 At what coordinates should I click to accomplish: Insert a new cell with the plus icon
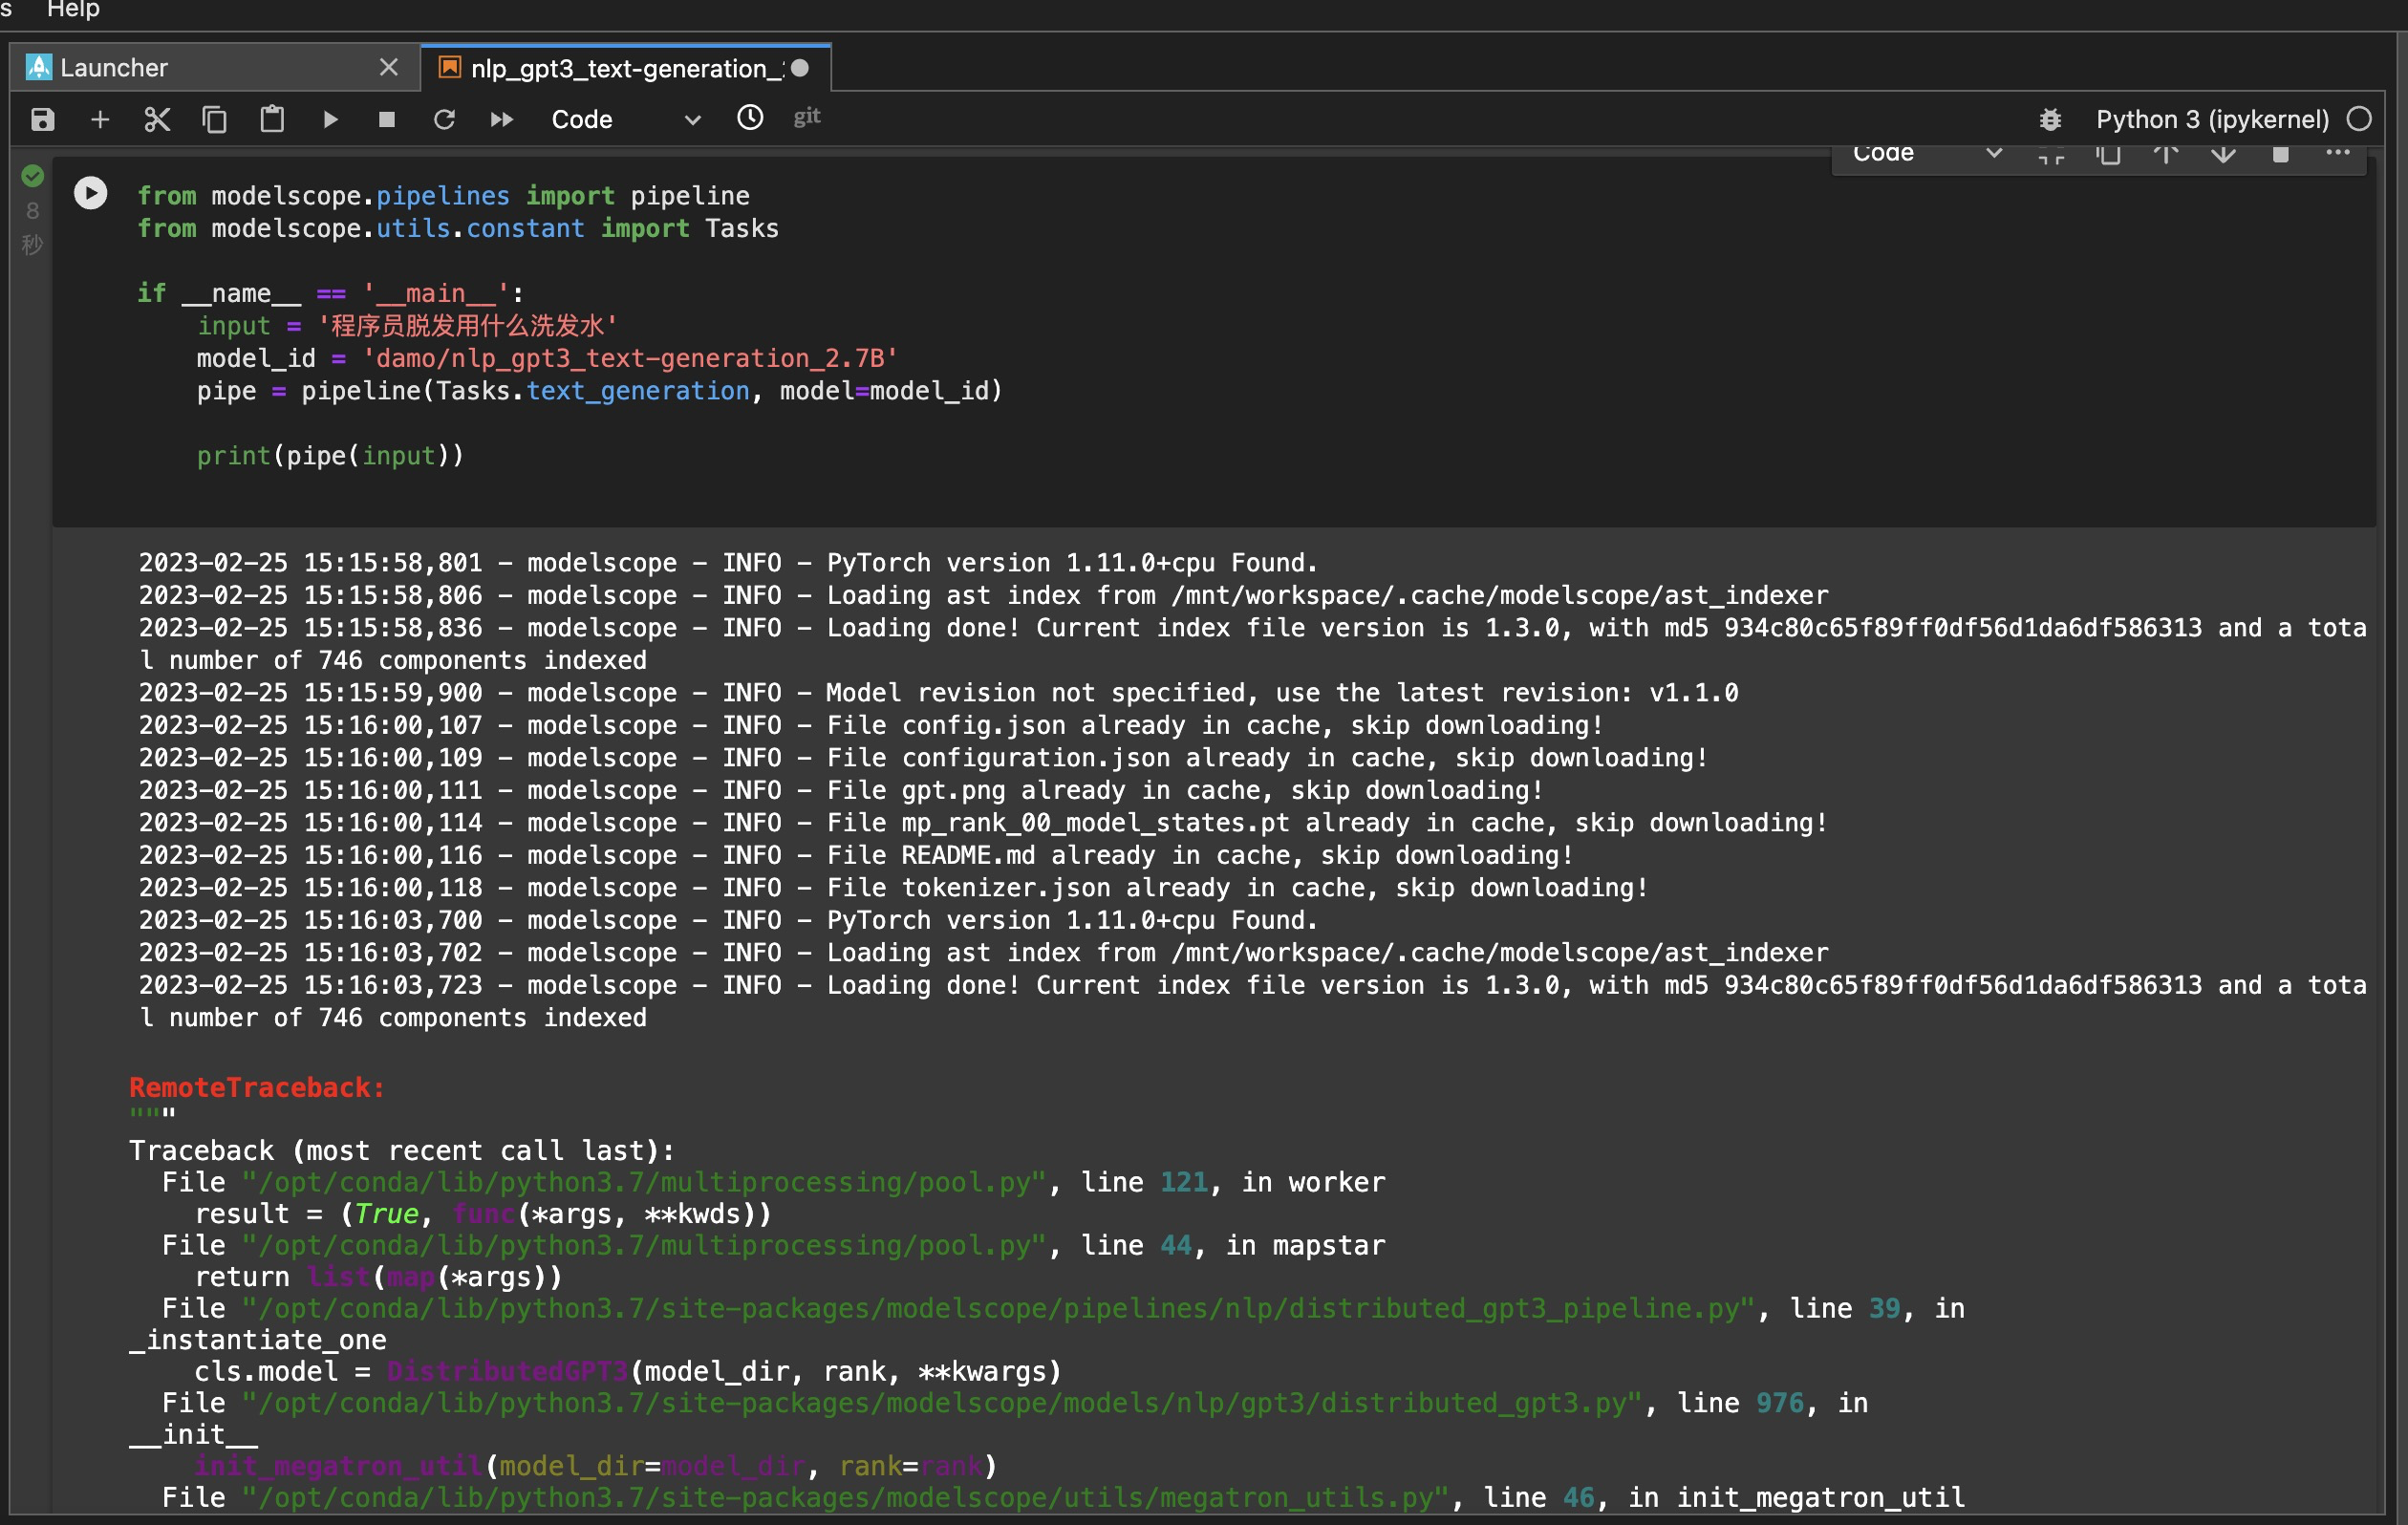(x=100, y=120)
